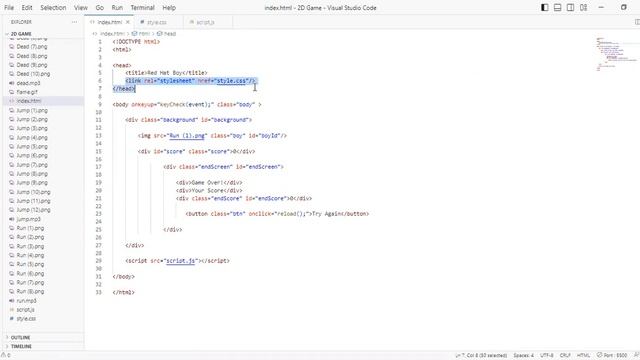Open Jump (2).png in Explorer
The width and height of the screenshot is (640, 360).
click(32, 120)
